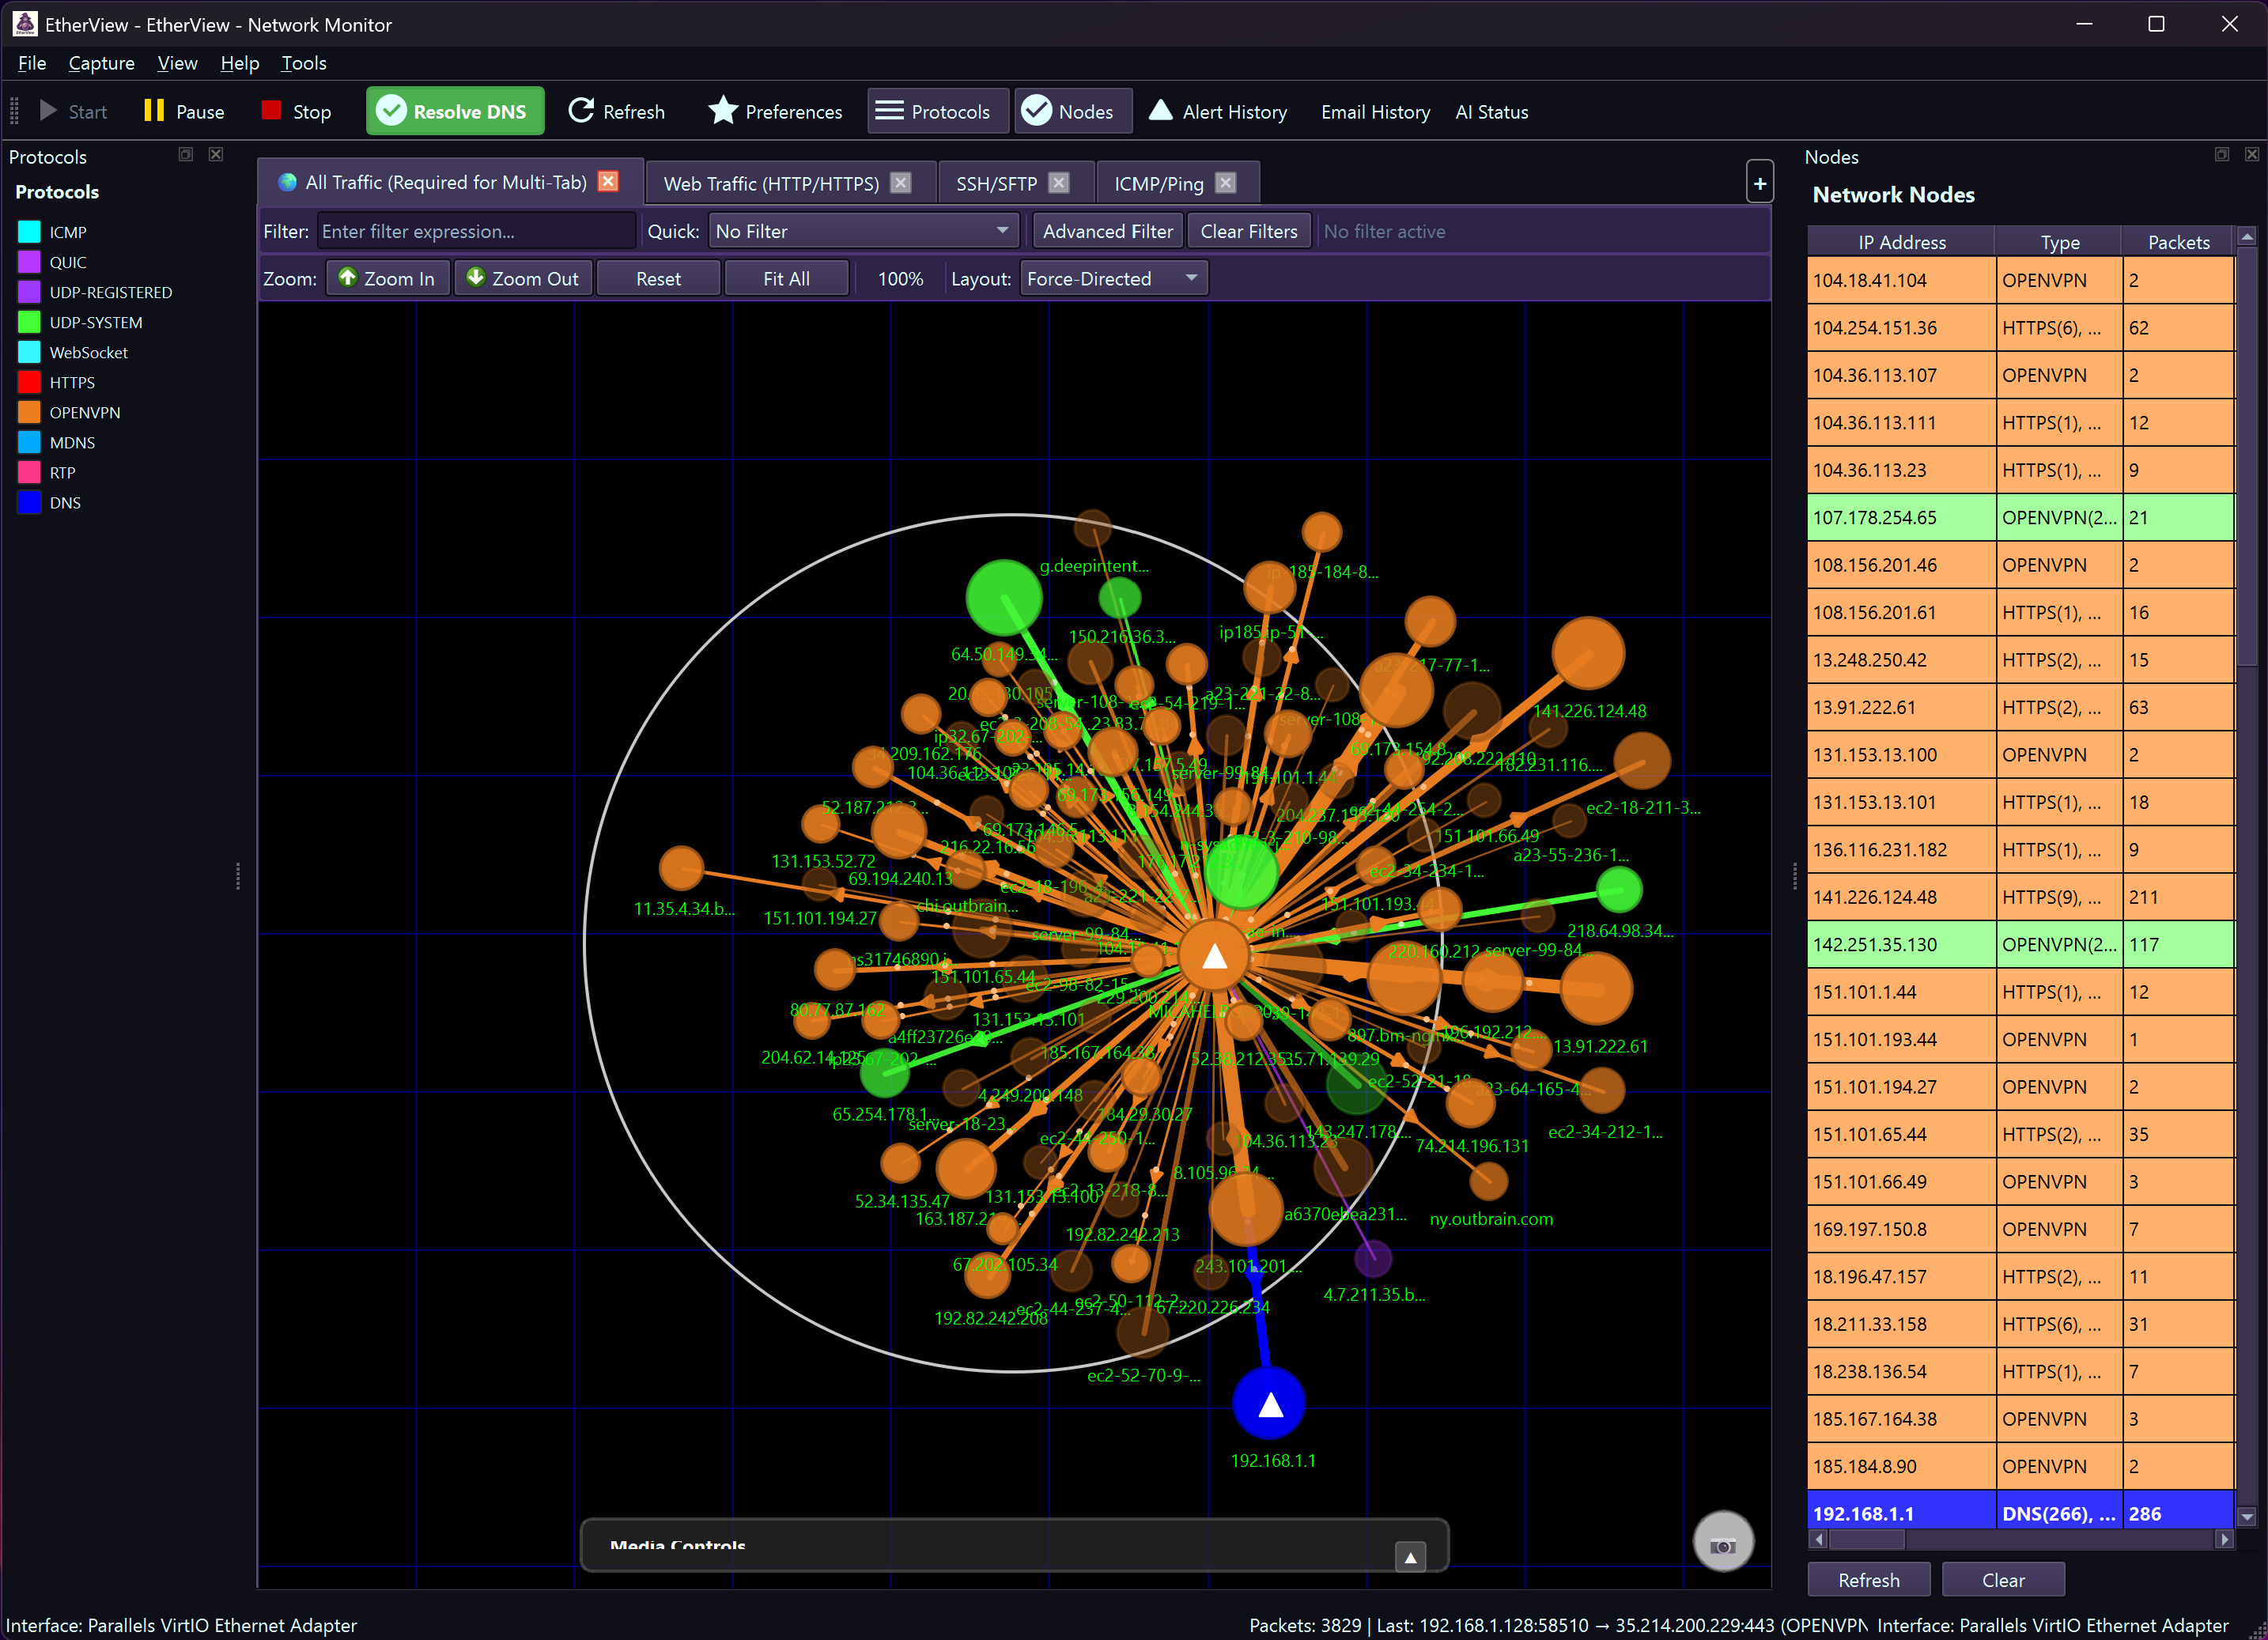Switch to the ICMP/Ping tab
Viewport: 2268px width, 1640px height.
[x=1159, y=182]
